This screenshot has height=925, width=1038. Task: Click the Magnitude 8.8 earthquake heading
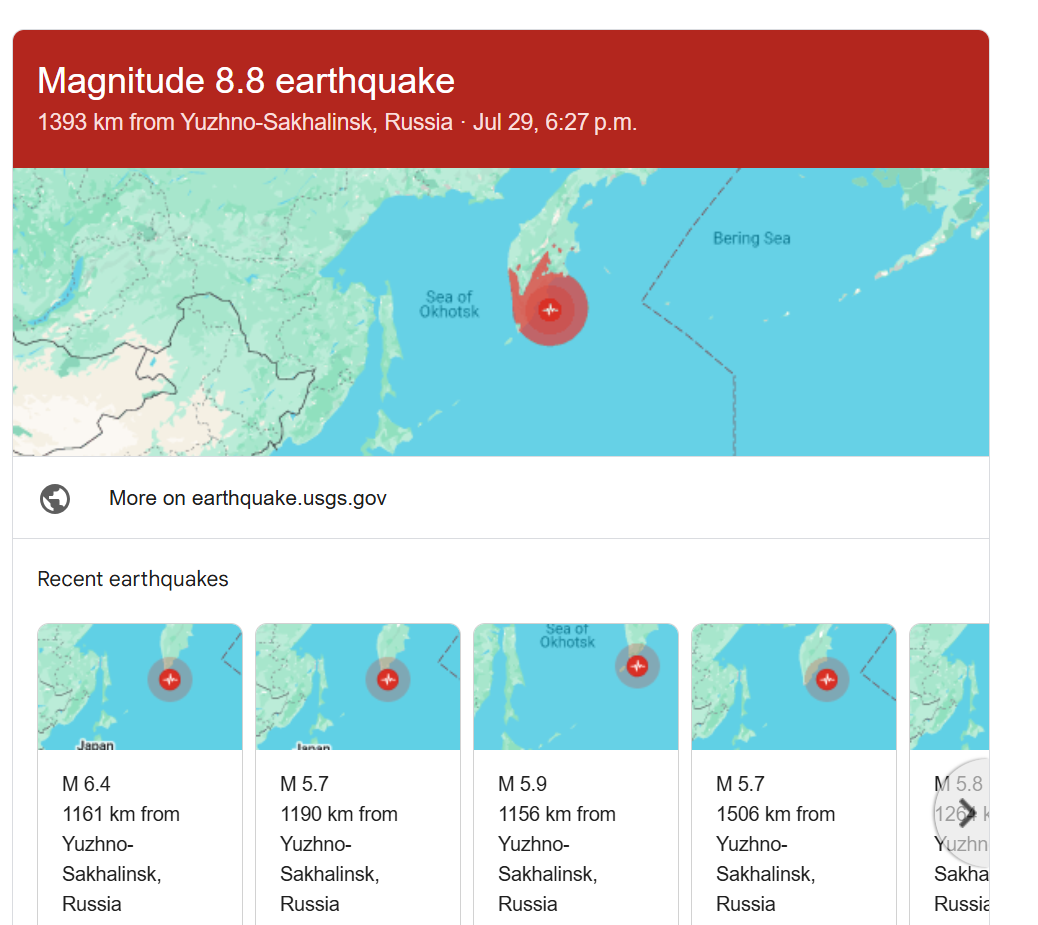point(246,80)
